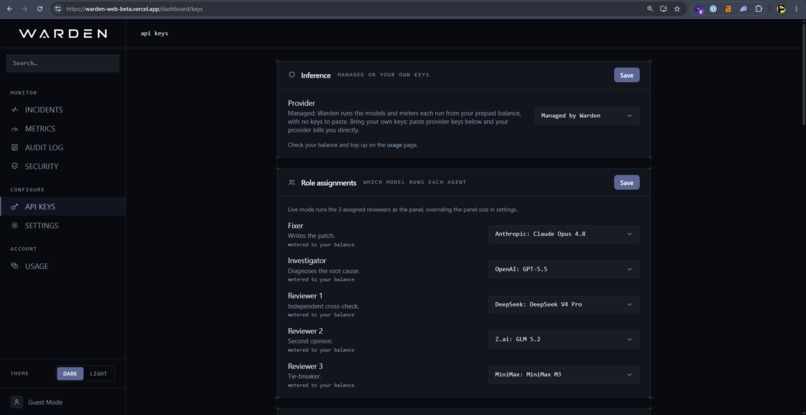Screen dimensions: 806x415
Task: Click the Usage coins icon in sidebar
Action: tap(14, 266)
